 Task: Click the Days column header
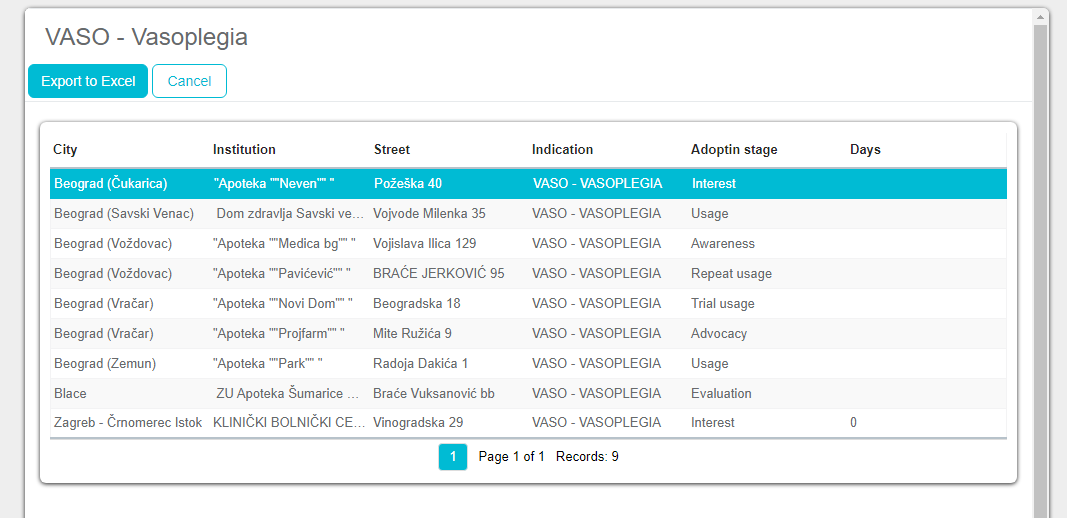865,149
